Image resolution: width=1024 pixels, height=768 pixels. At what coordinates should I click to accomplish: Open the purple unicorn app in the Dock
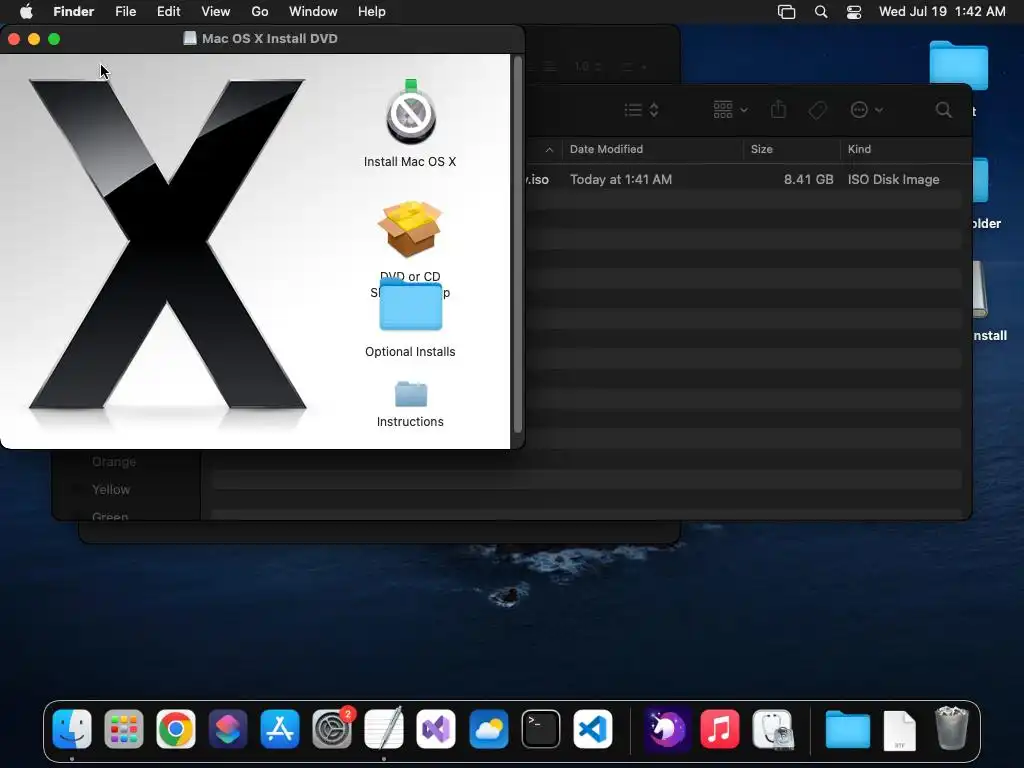pyautogui.click(x=667, y=729)
